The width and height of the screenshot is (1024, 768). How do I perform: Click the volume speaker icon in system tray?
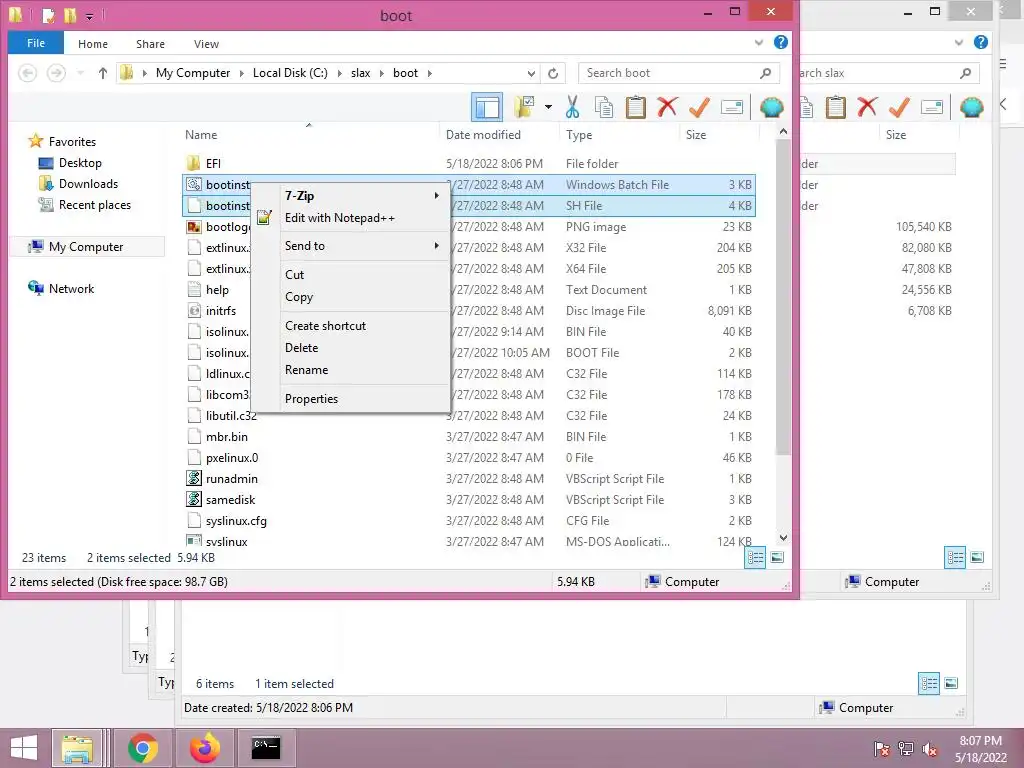(x=930, y=749)
